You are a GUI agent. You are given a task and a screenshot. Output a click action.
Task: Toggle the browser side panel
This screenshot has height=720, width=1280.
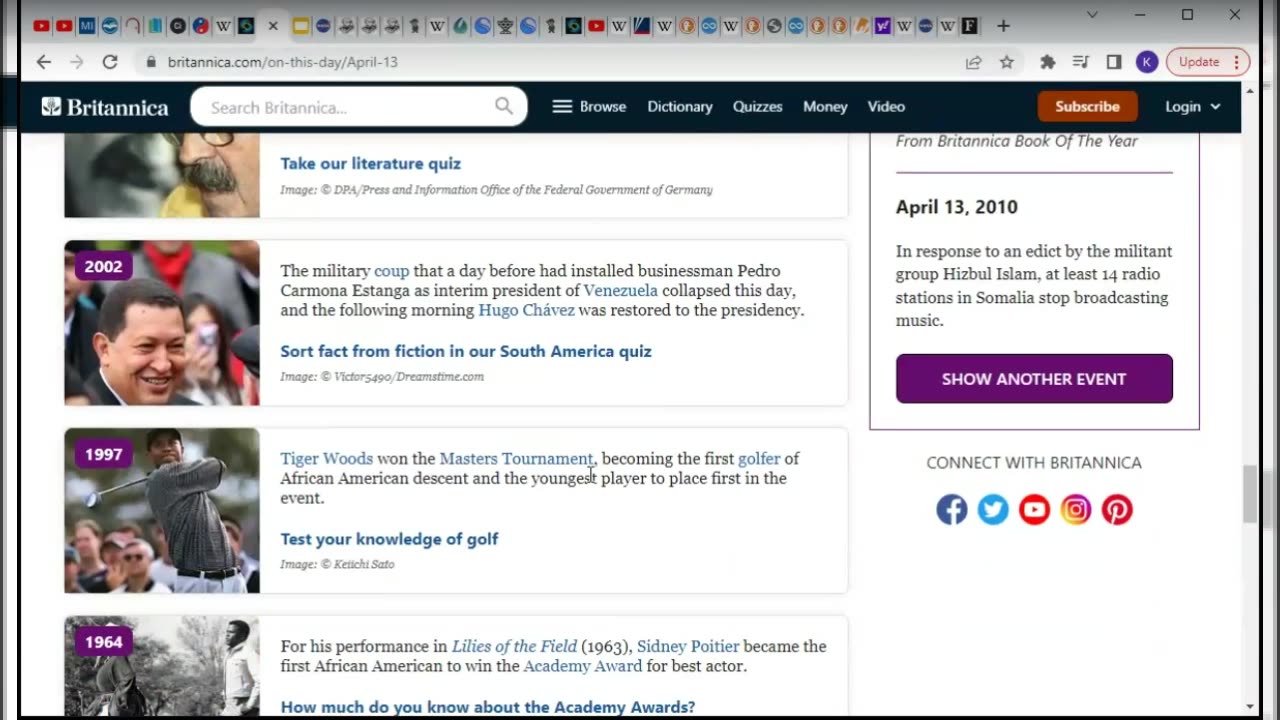pos(1114,62)
